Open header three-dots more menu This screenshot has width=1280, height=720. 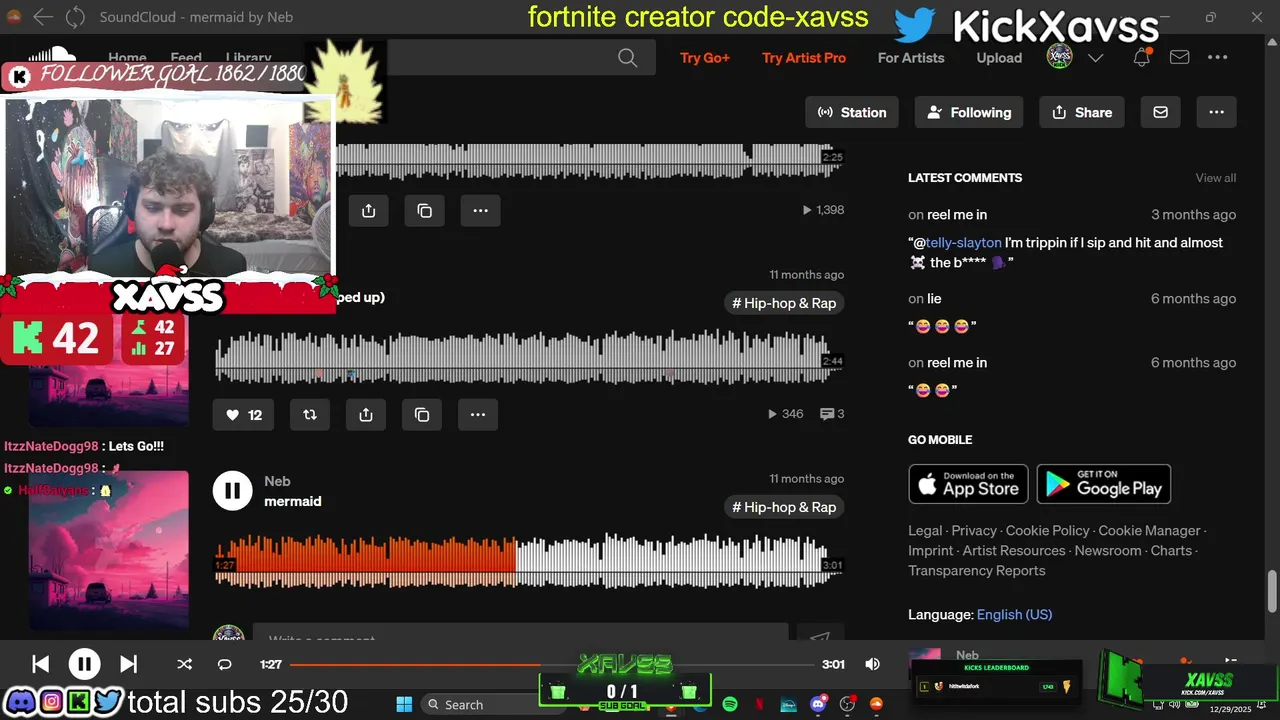coord(1217,58)
